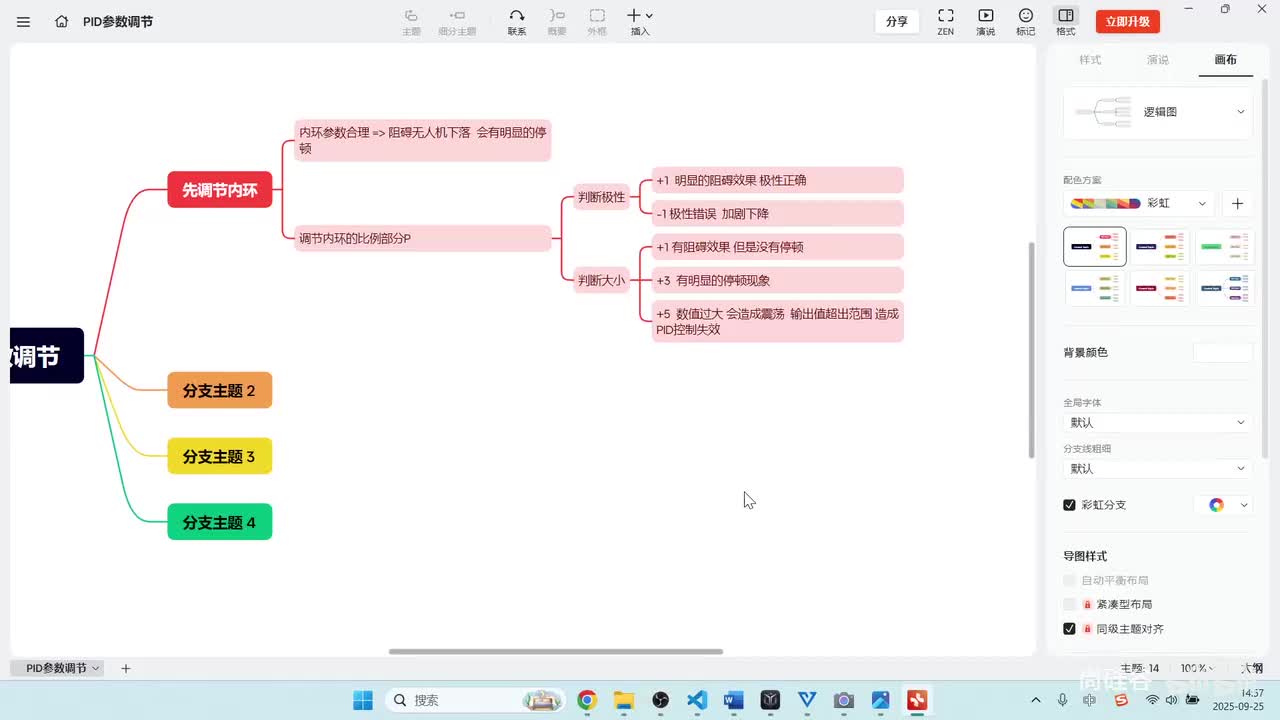Image resolution: width=1280 pixels, height=720 pixels.
Task: Open the hamburger main menu
Action: (x=24, y=21)
